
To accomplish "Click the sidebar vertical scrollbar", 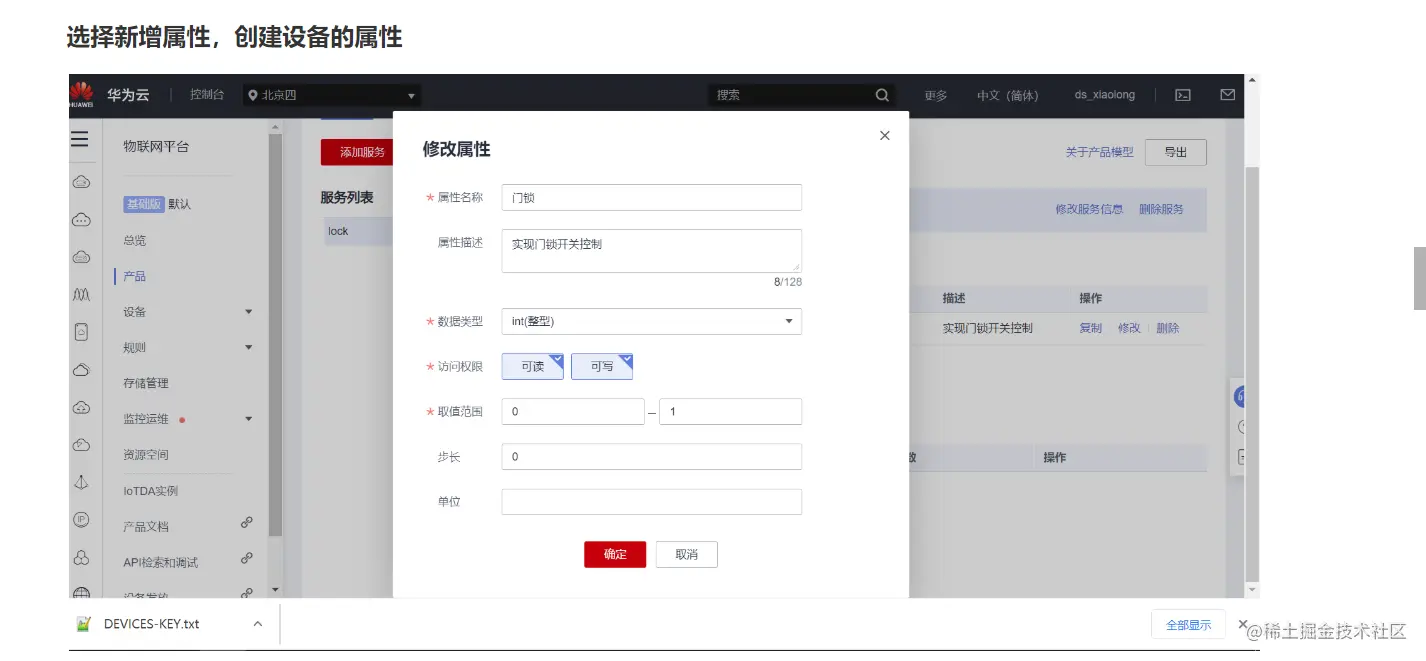I will click(275, 335).
